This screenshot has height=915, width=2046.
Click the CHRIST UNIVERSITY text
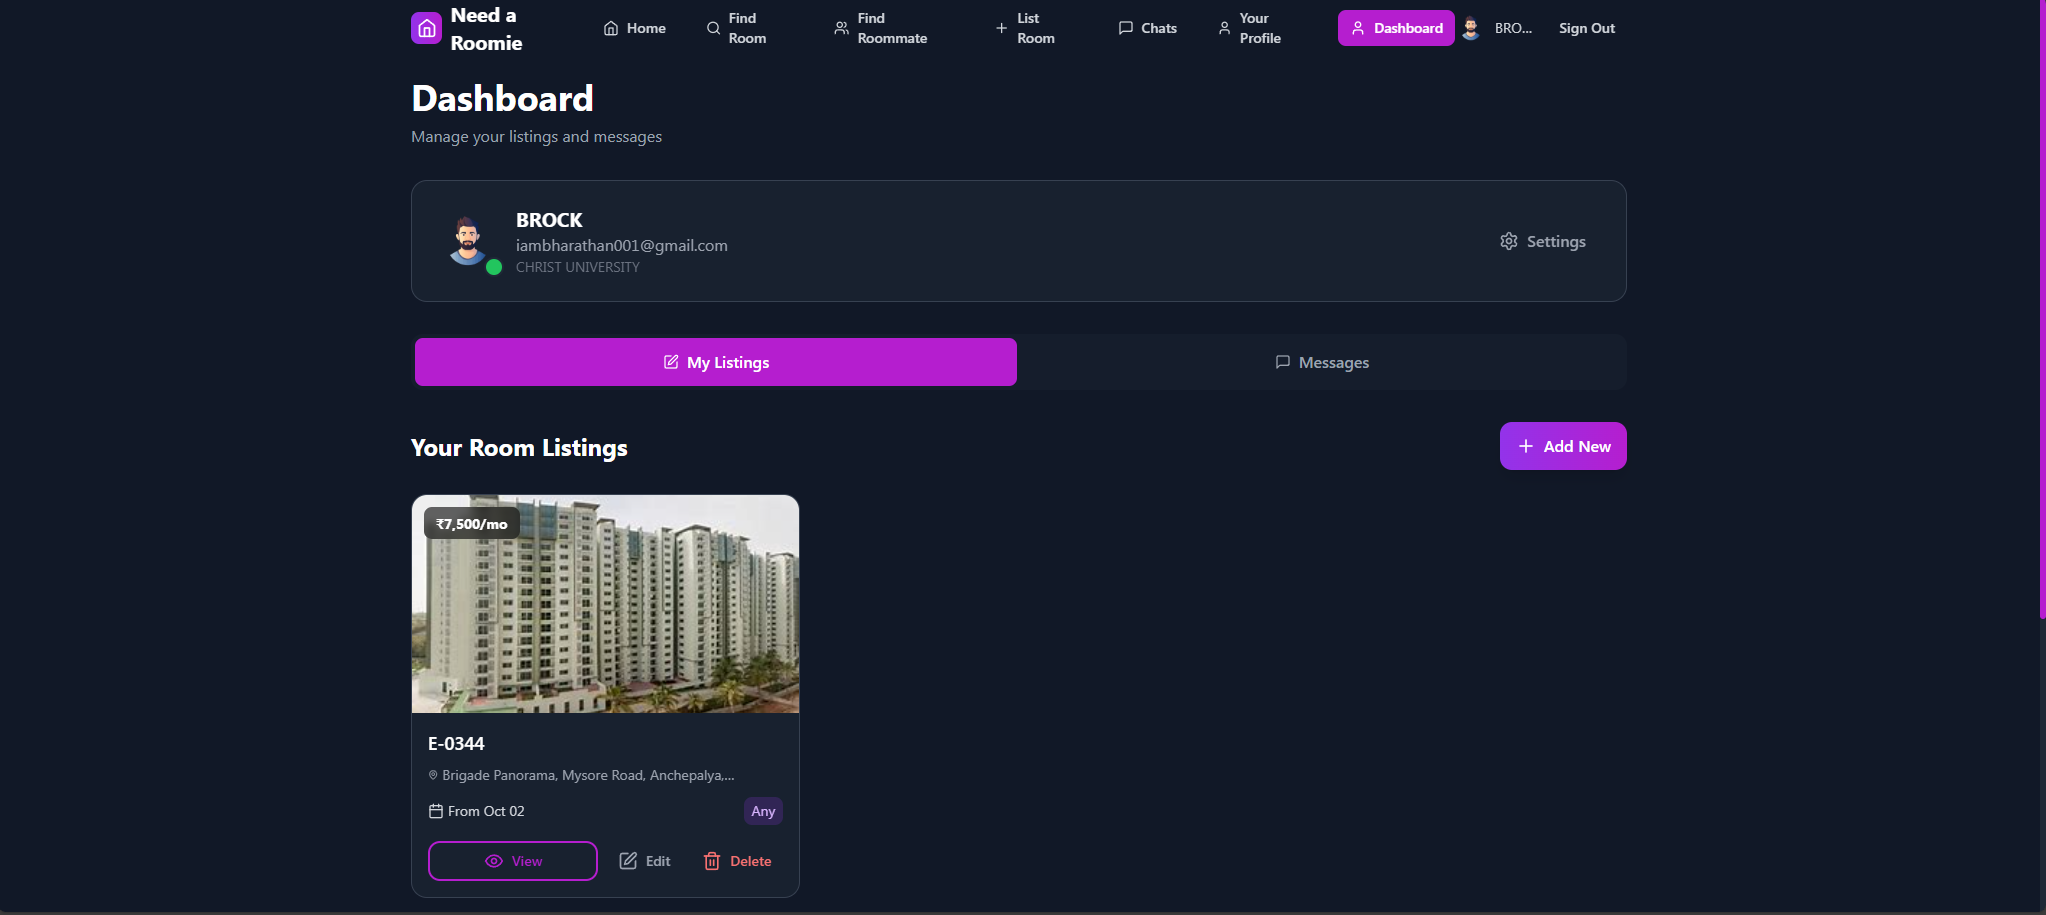(x=578, y=267)
